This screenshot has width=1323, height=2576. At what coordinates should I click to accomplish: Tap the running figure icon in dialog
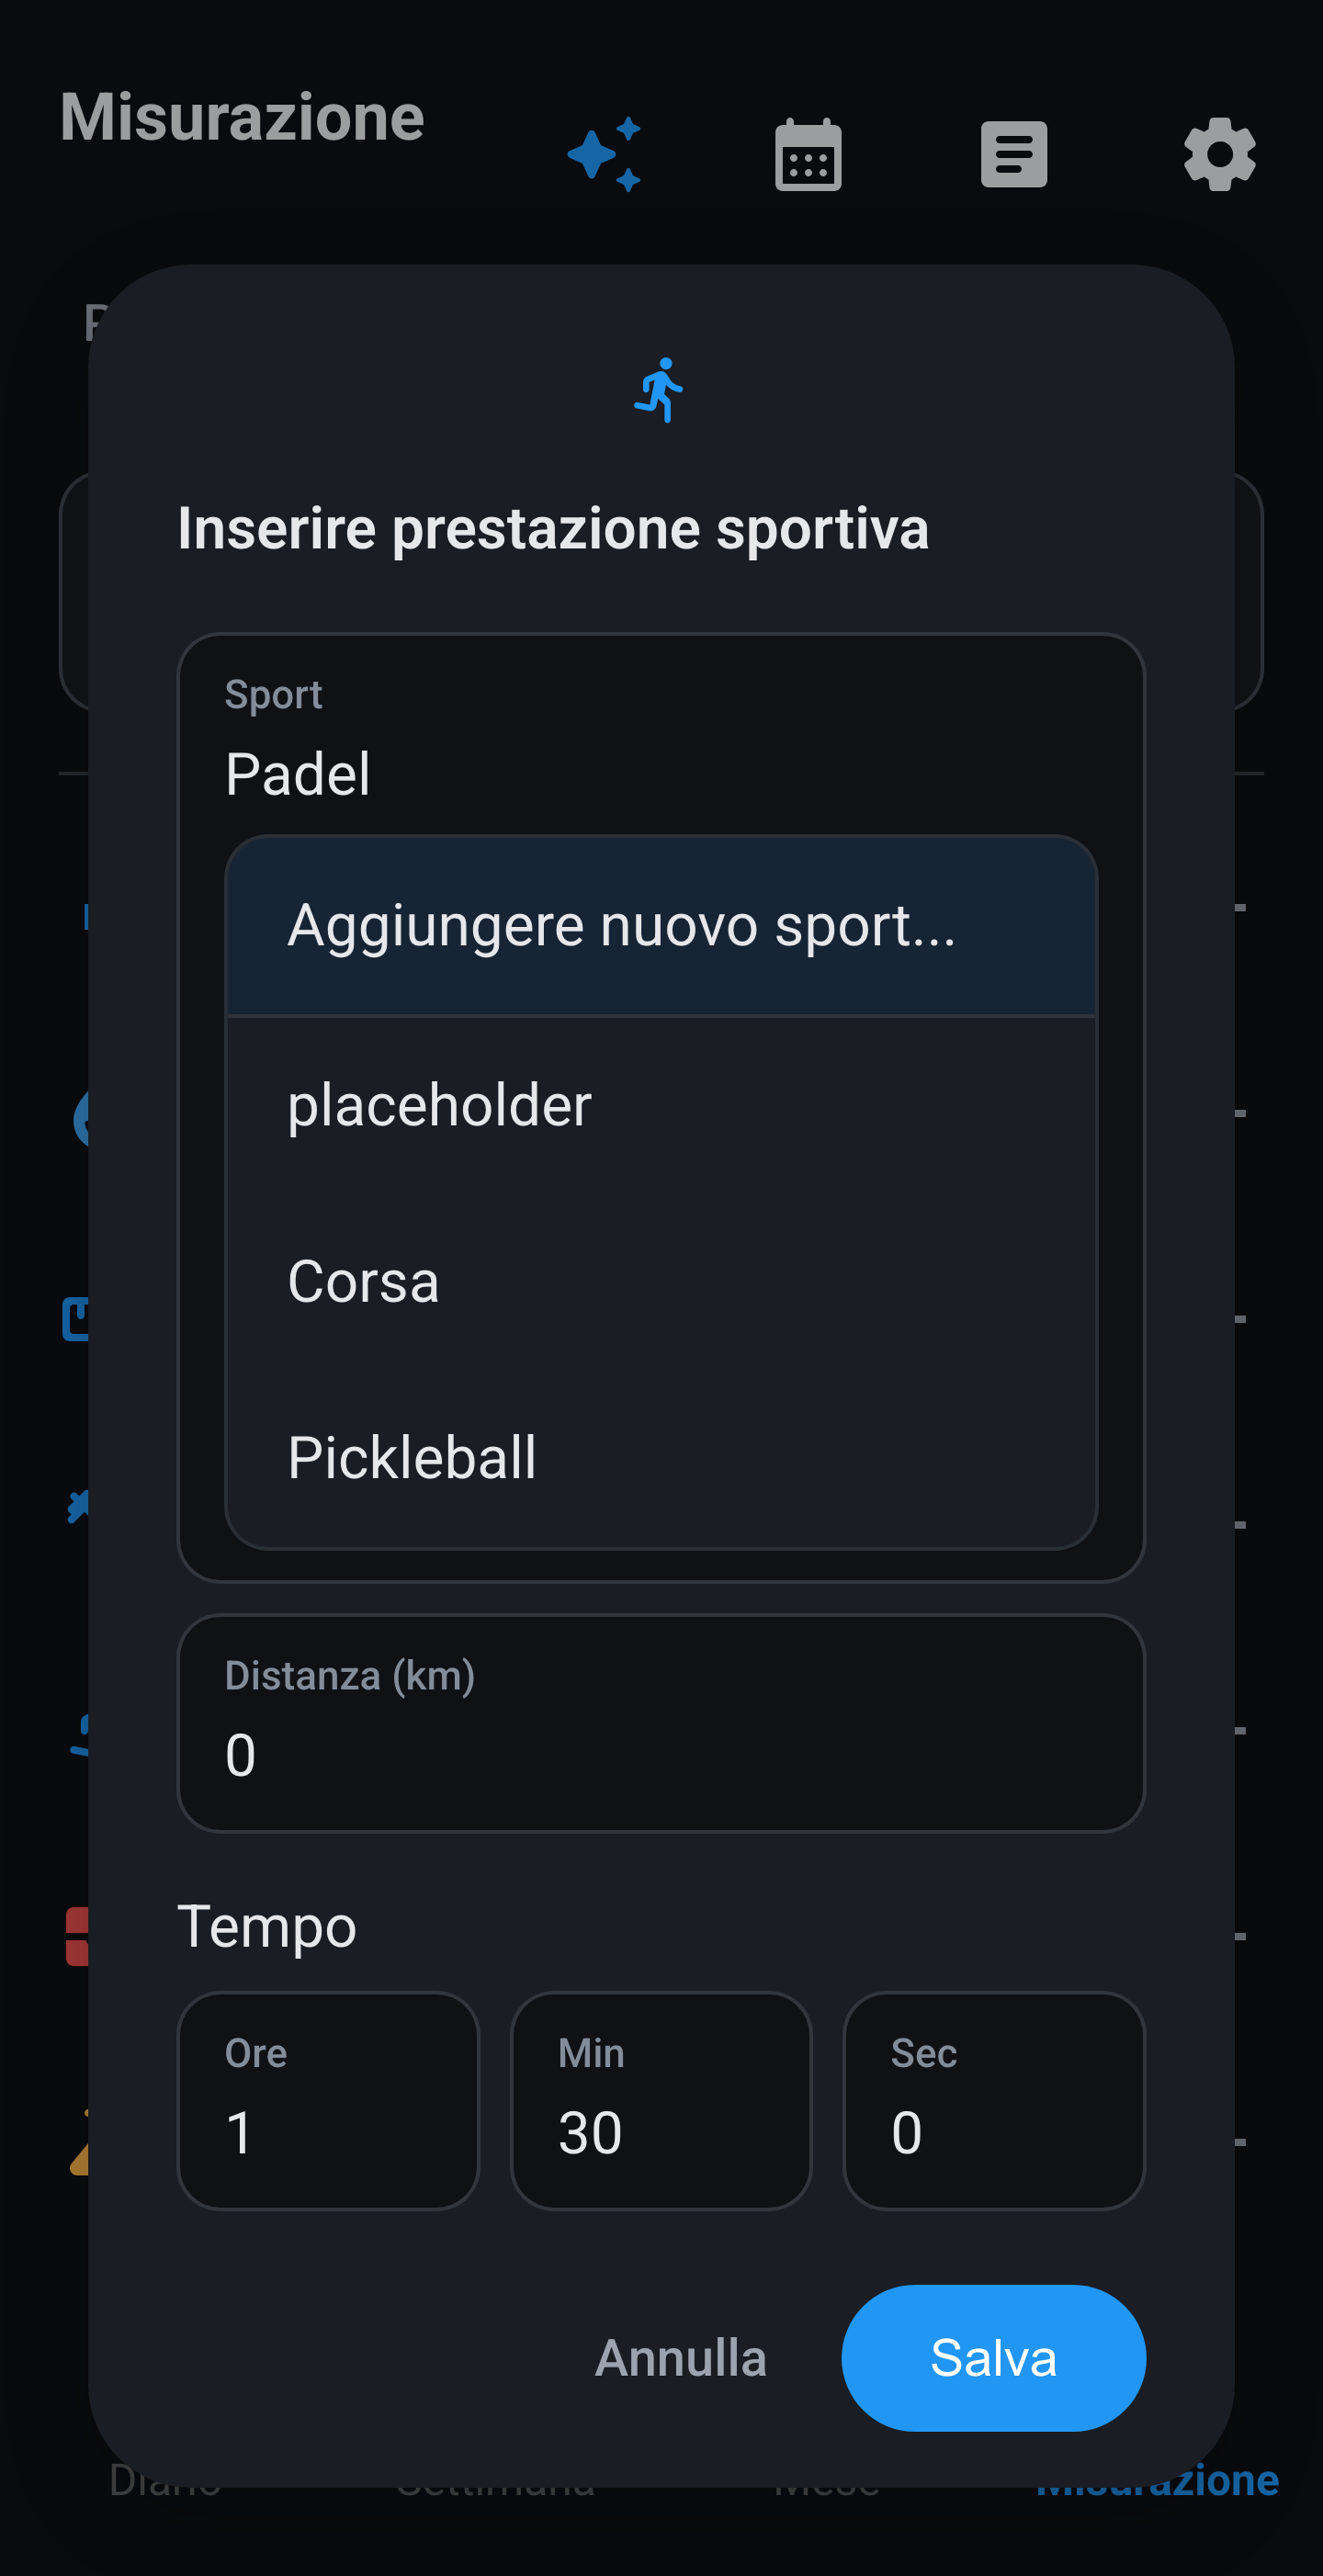[660, 390]
